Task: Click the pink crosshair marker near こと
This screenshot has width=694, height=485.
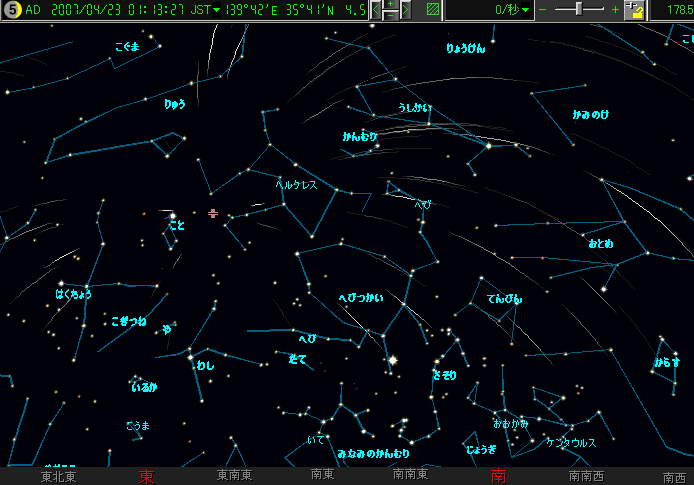Action: point(213,213)
